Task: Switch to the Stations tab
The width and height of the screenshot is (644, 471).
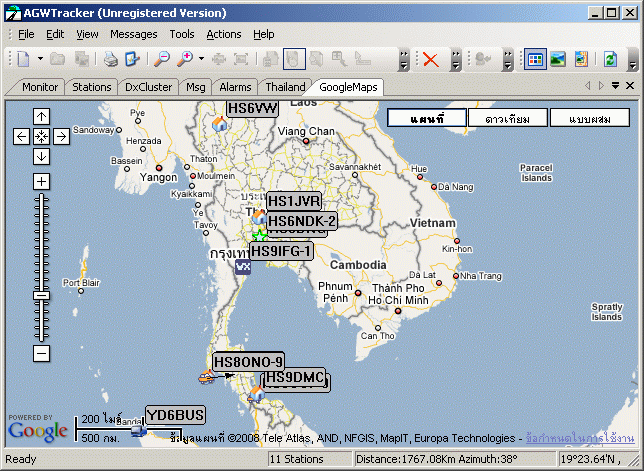Action: point(92,87)
